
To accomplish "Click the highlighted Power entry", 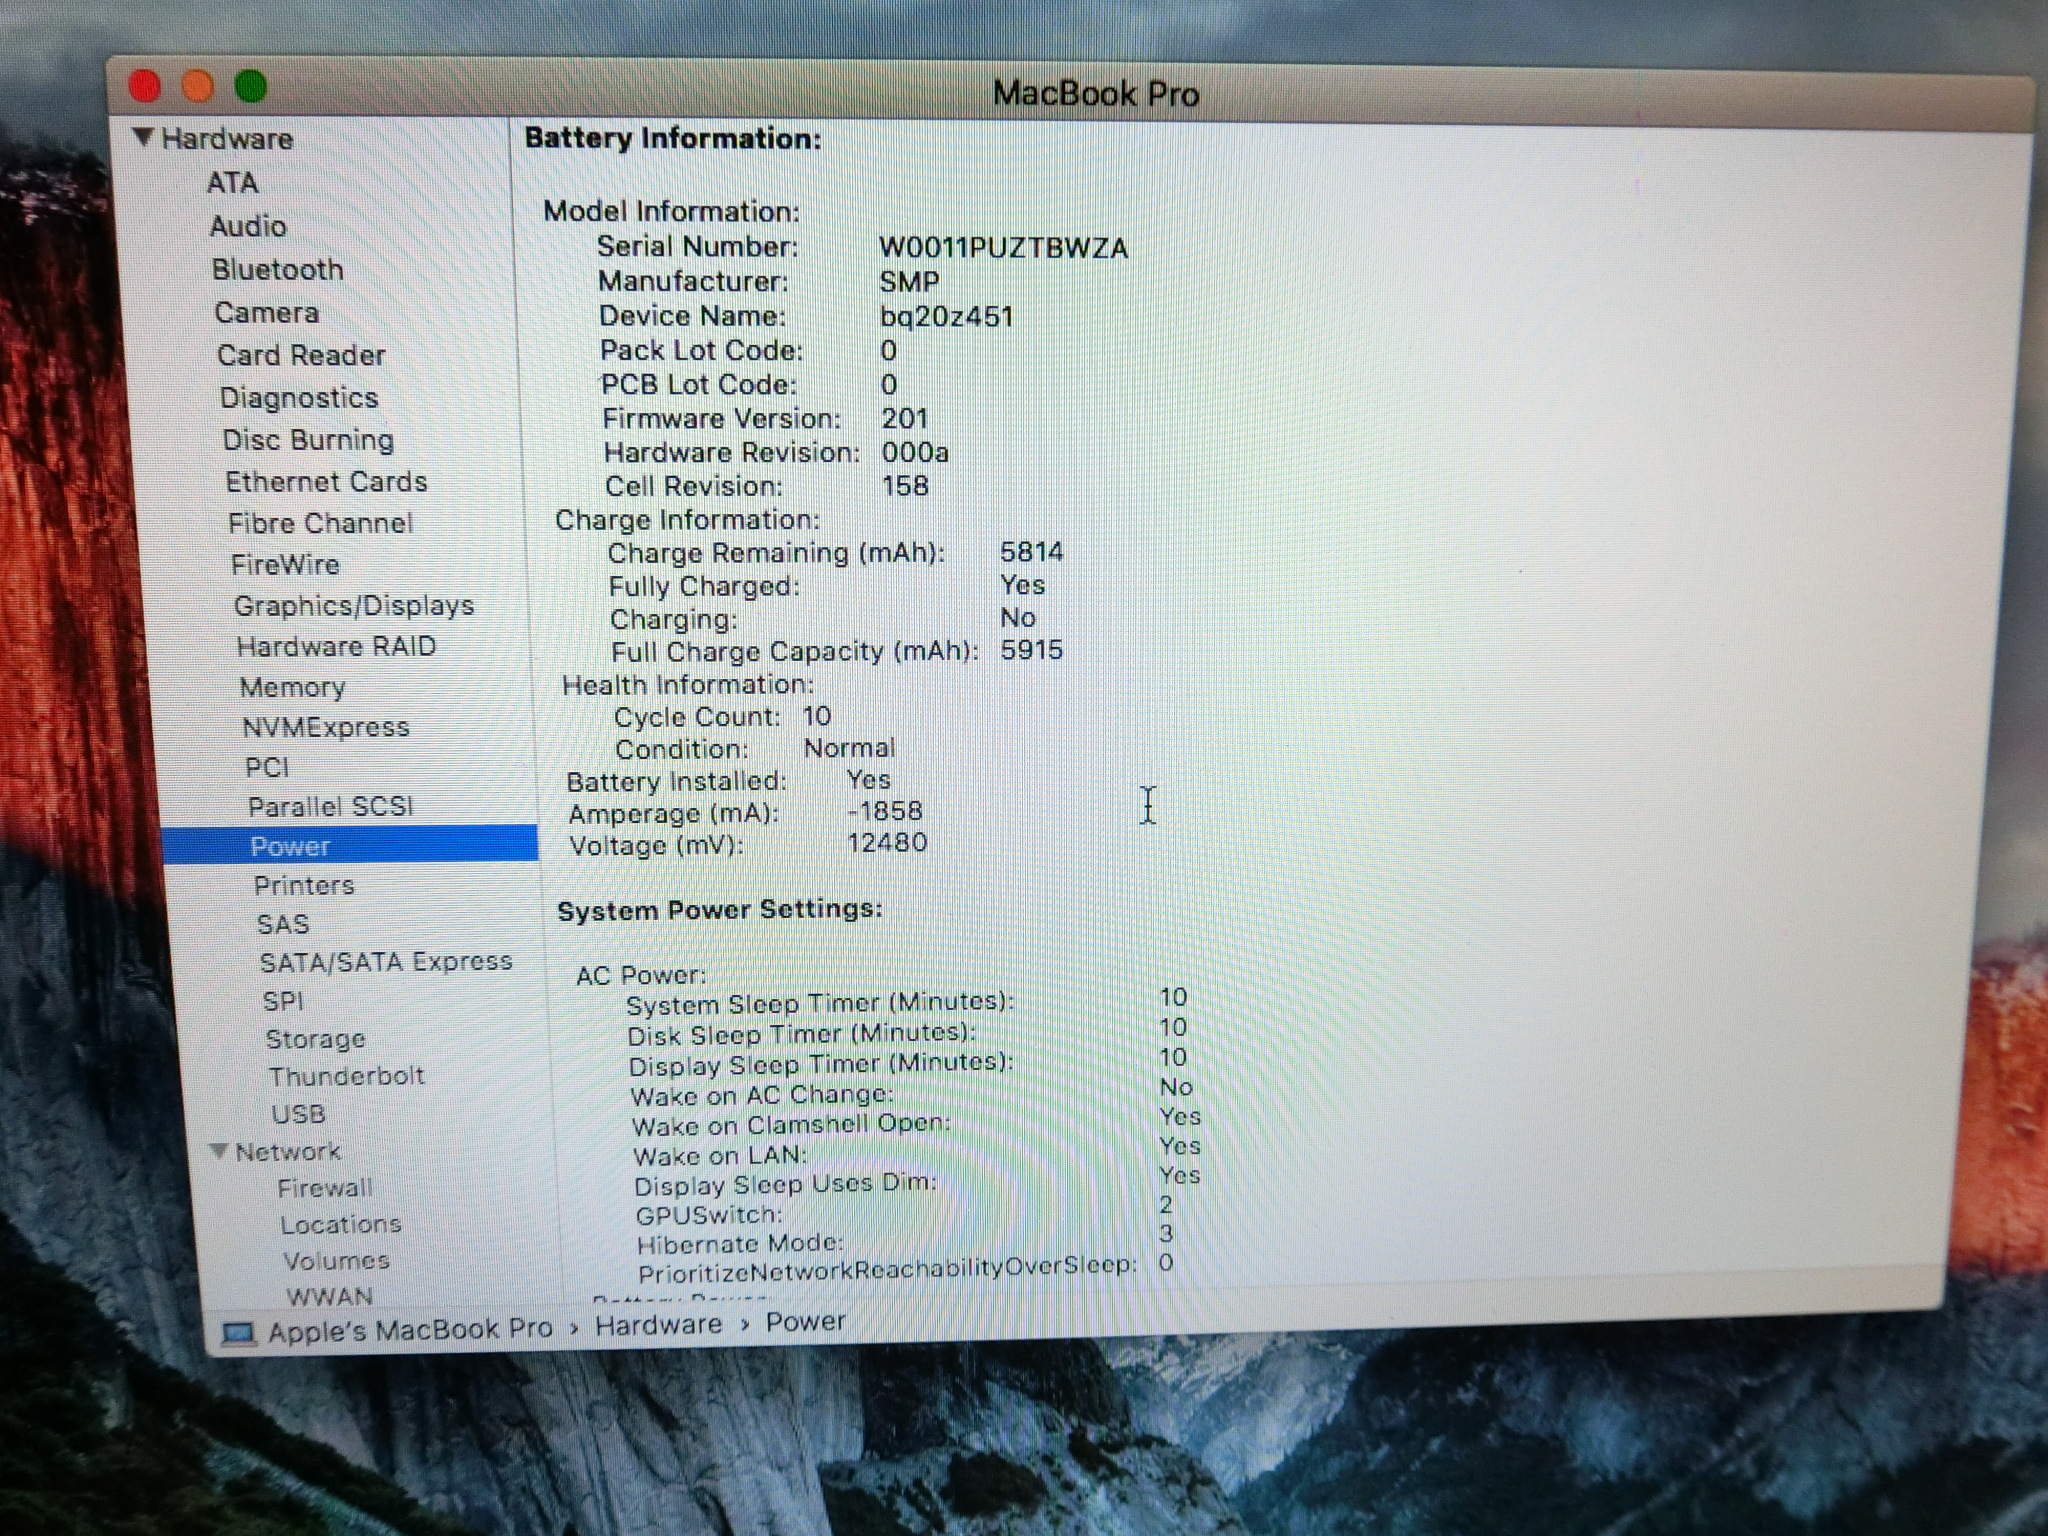I will (x=290, y=846).
